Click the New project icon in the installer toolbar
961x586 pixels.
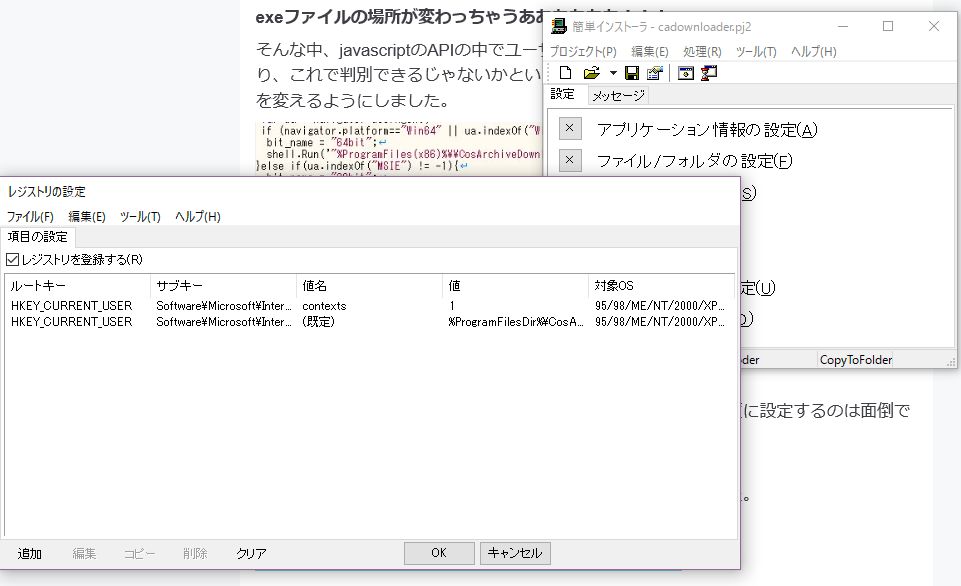(x=566, y=73)
